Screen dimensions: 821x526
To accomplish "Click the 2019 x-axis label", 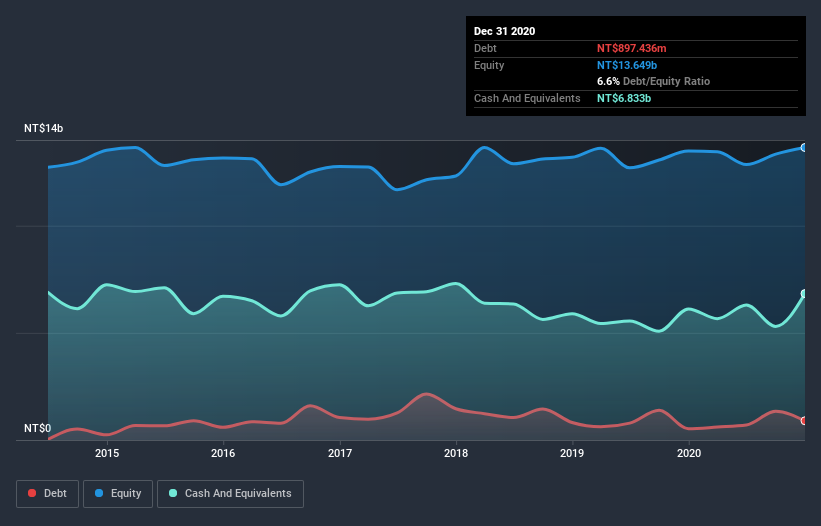I will 572,453.
